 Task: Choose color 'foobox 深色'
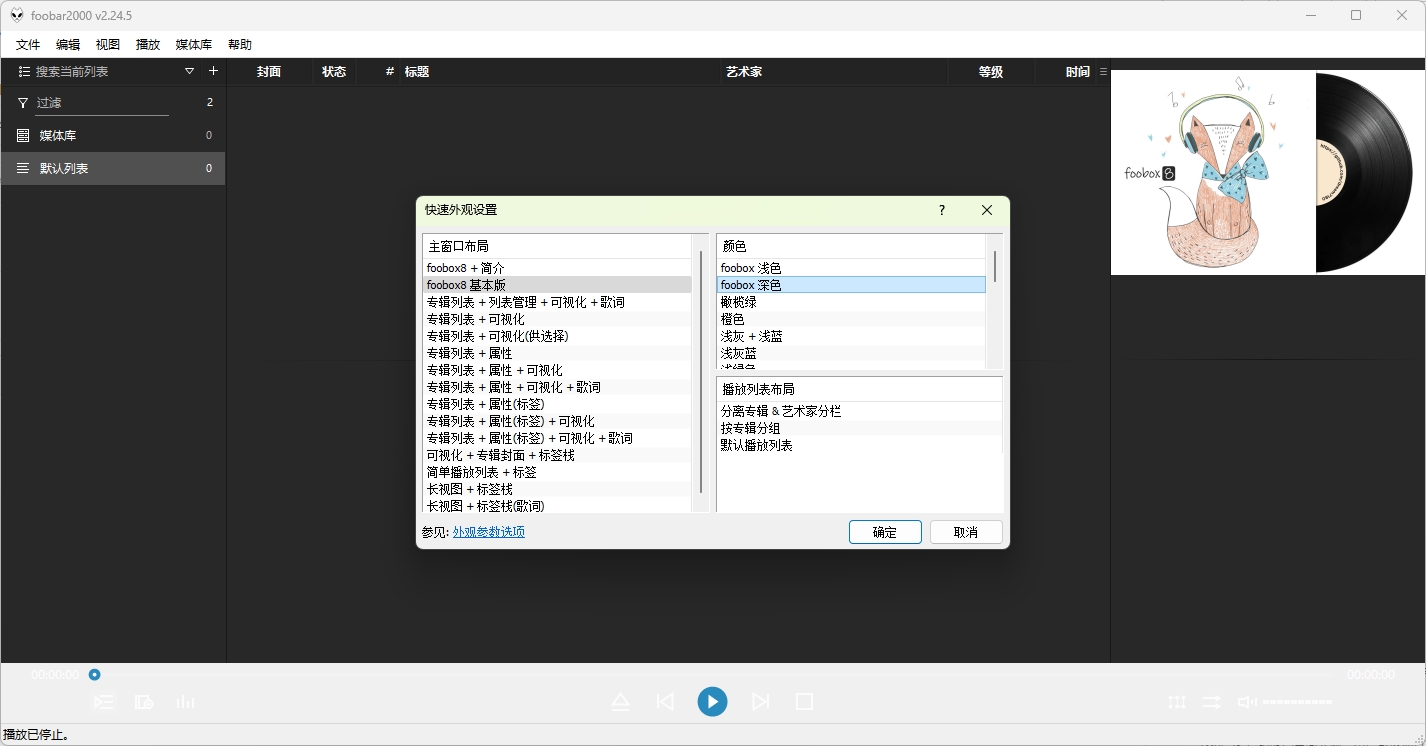(851, 285)
